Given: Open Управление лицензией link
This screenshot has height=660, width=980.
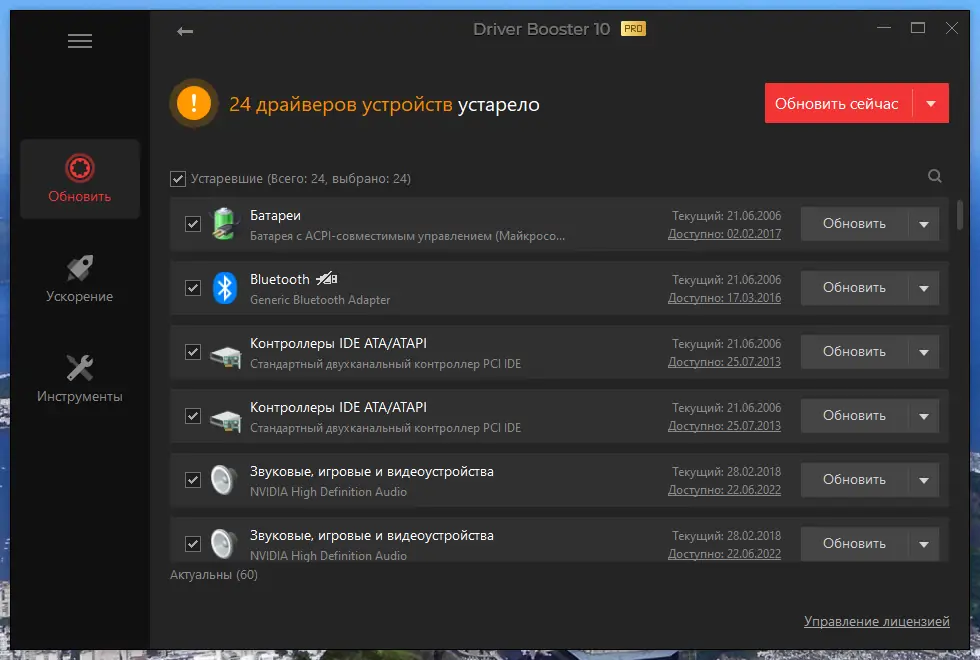Looking at the screenshot, I should coord(876,621).
